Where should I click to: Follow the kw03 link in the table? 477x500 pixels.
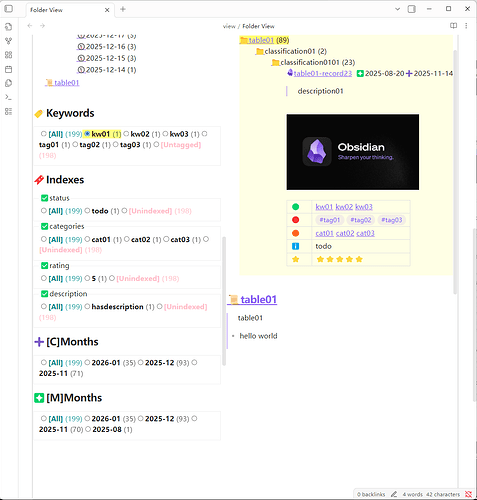(x=364, y=207)
